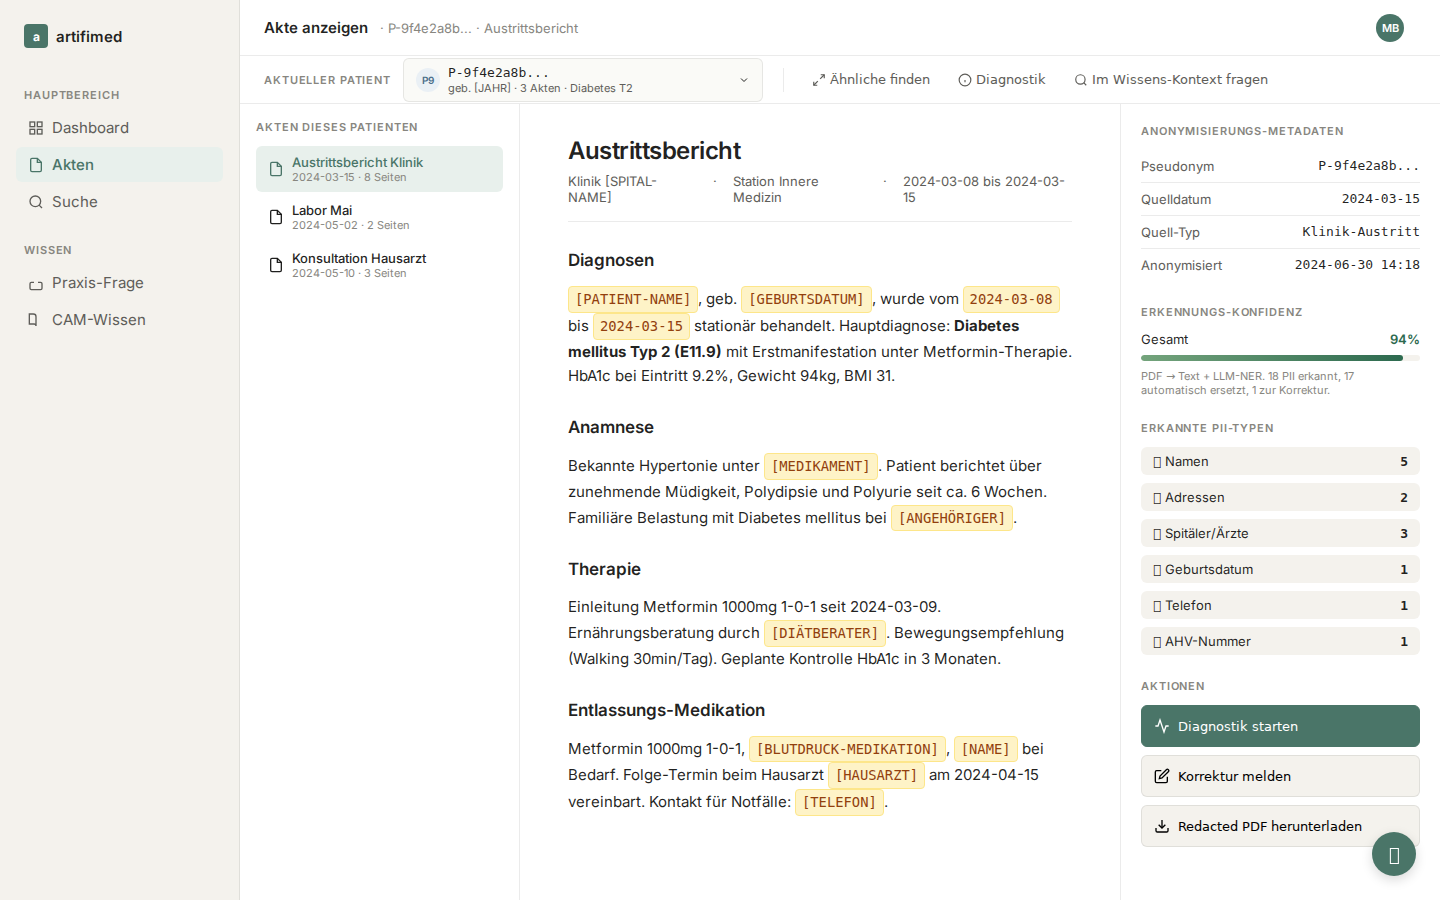Open Konsultation Hausarzt record

click(x=379, y=265)
